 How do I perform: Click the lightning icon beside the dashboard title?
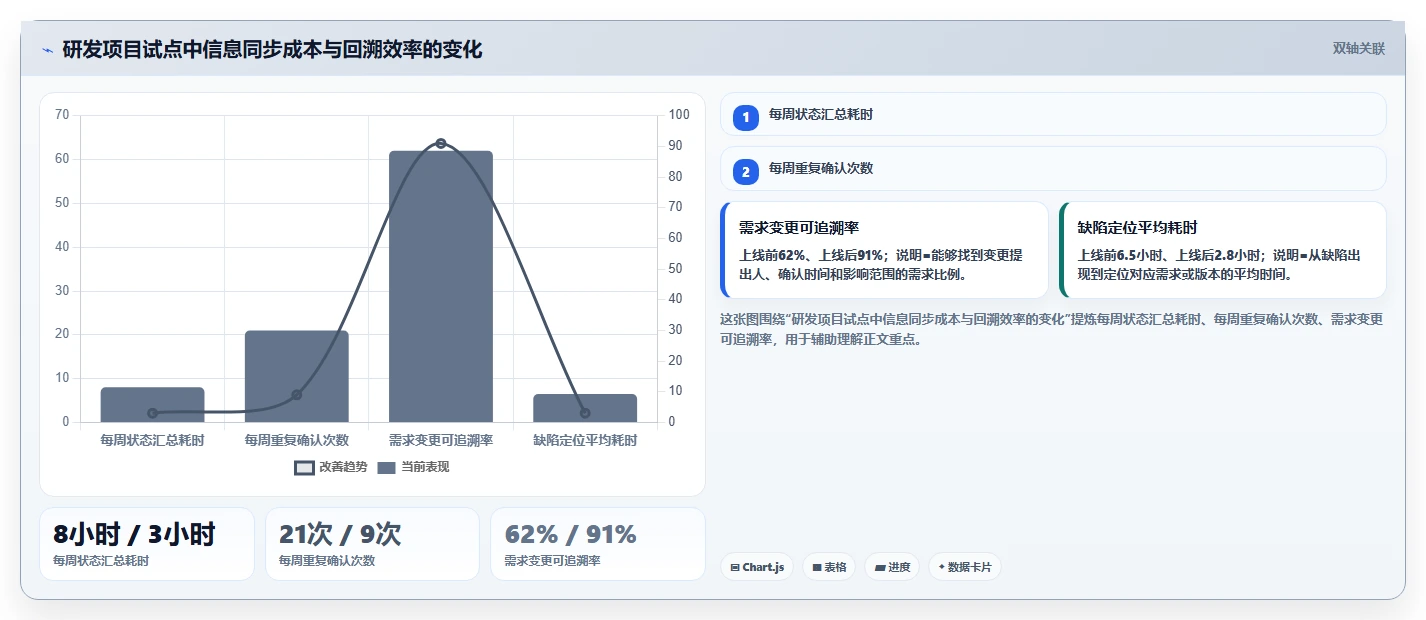(x=47, y=50)
